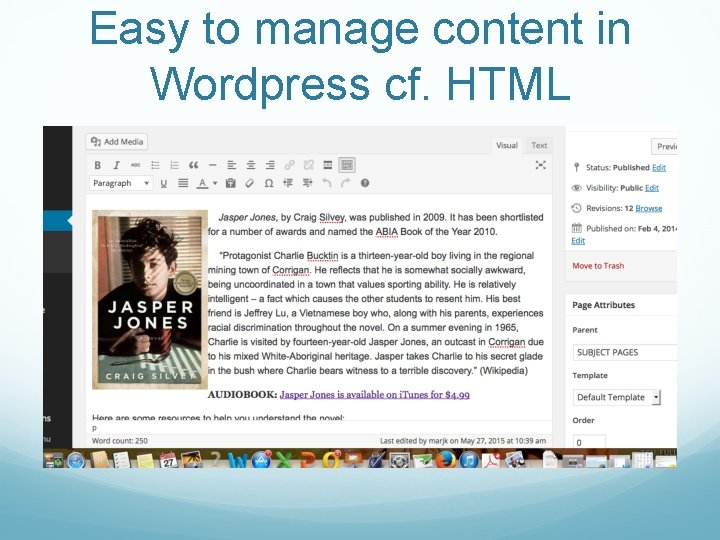Open the Default Template dropdown
This screenshot has height=540, width=720.
[617, 397]
